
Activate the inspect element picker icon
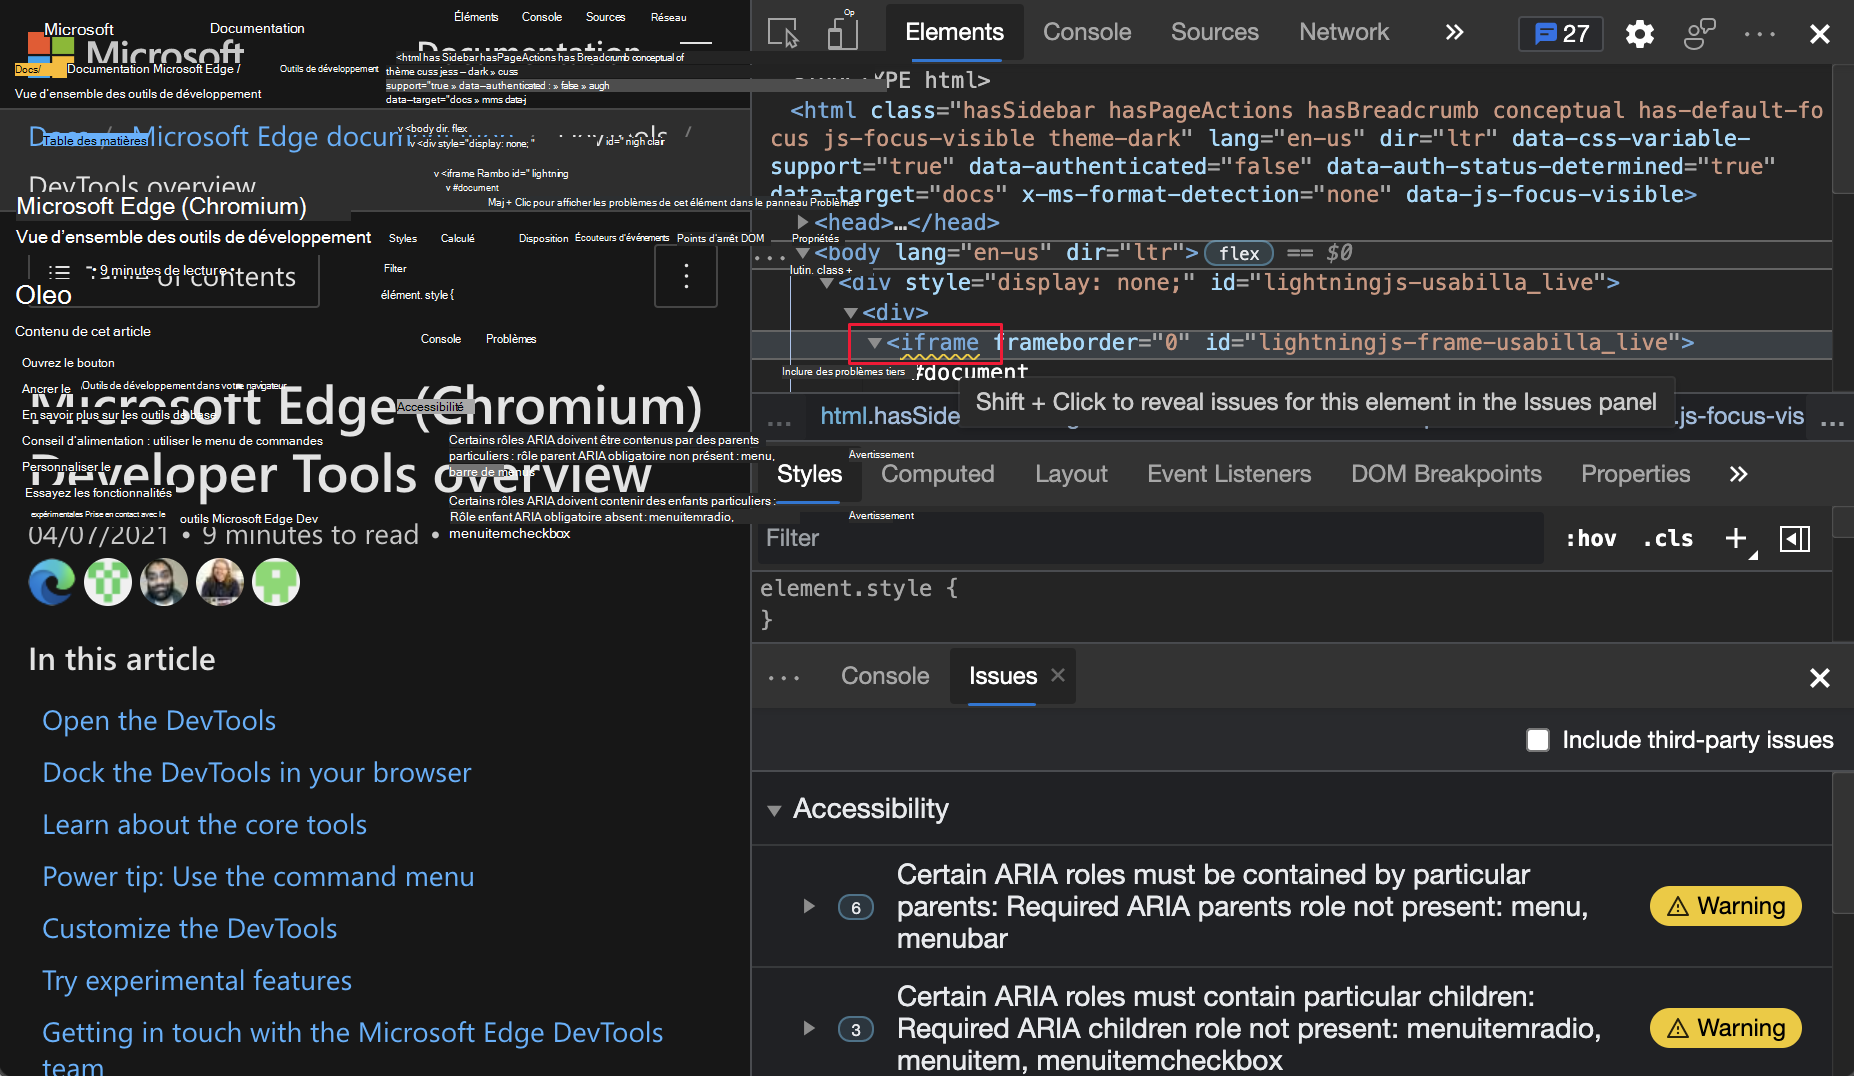pos(783,33)
